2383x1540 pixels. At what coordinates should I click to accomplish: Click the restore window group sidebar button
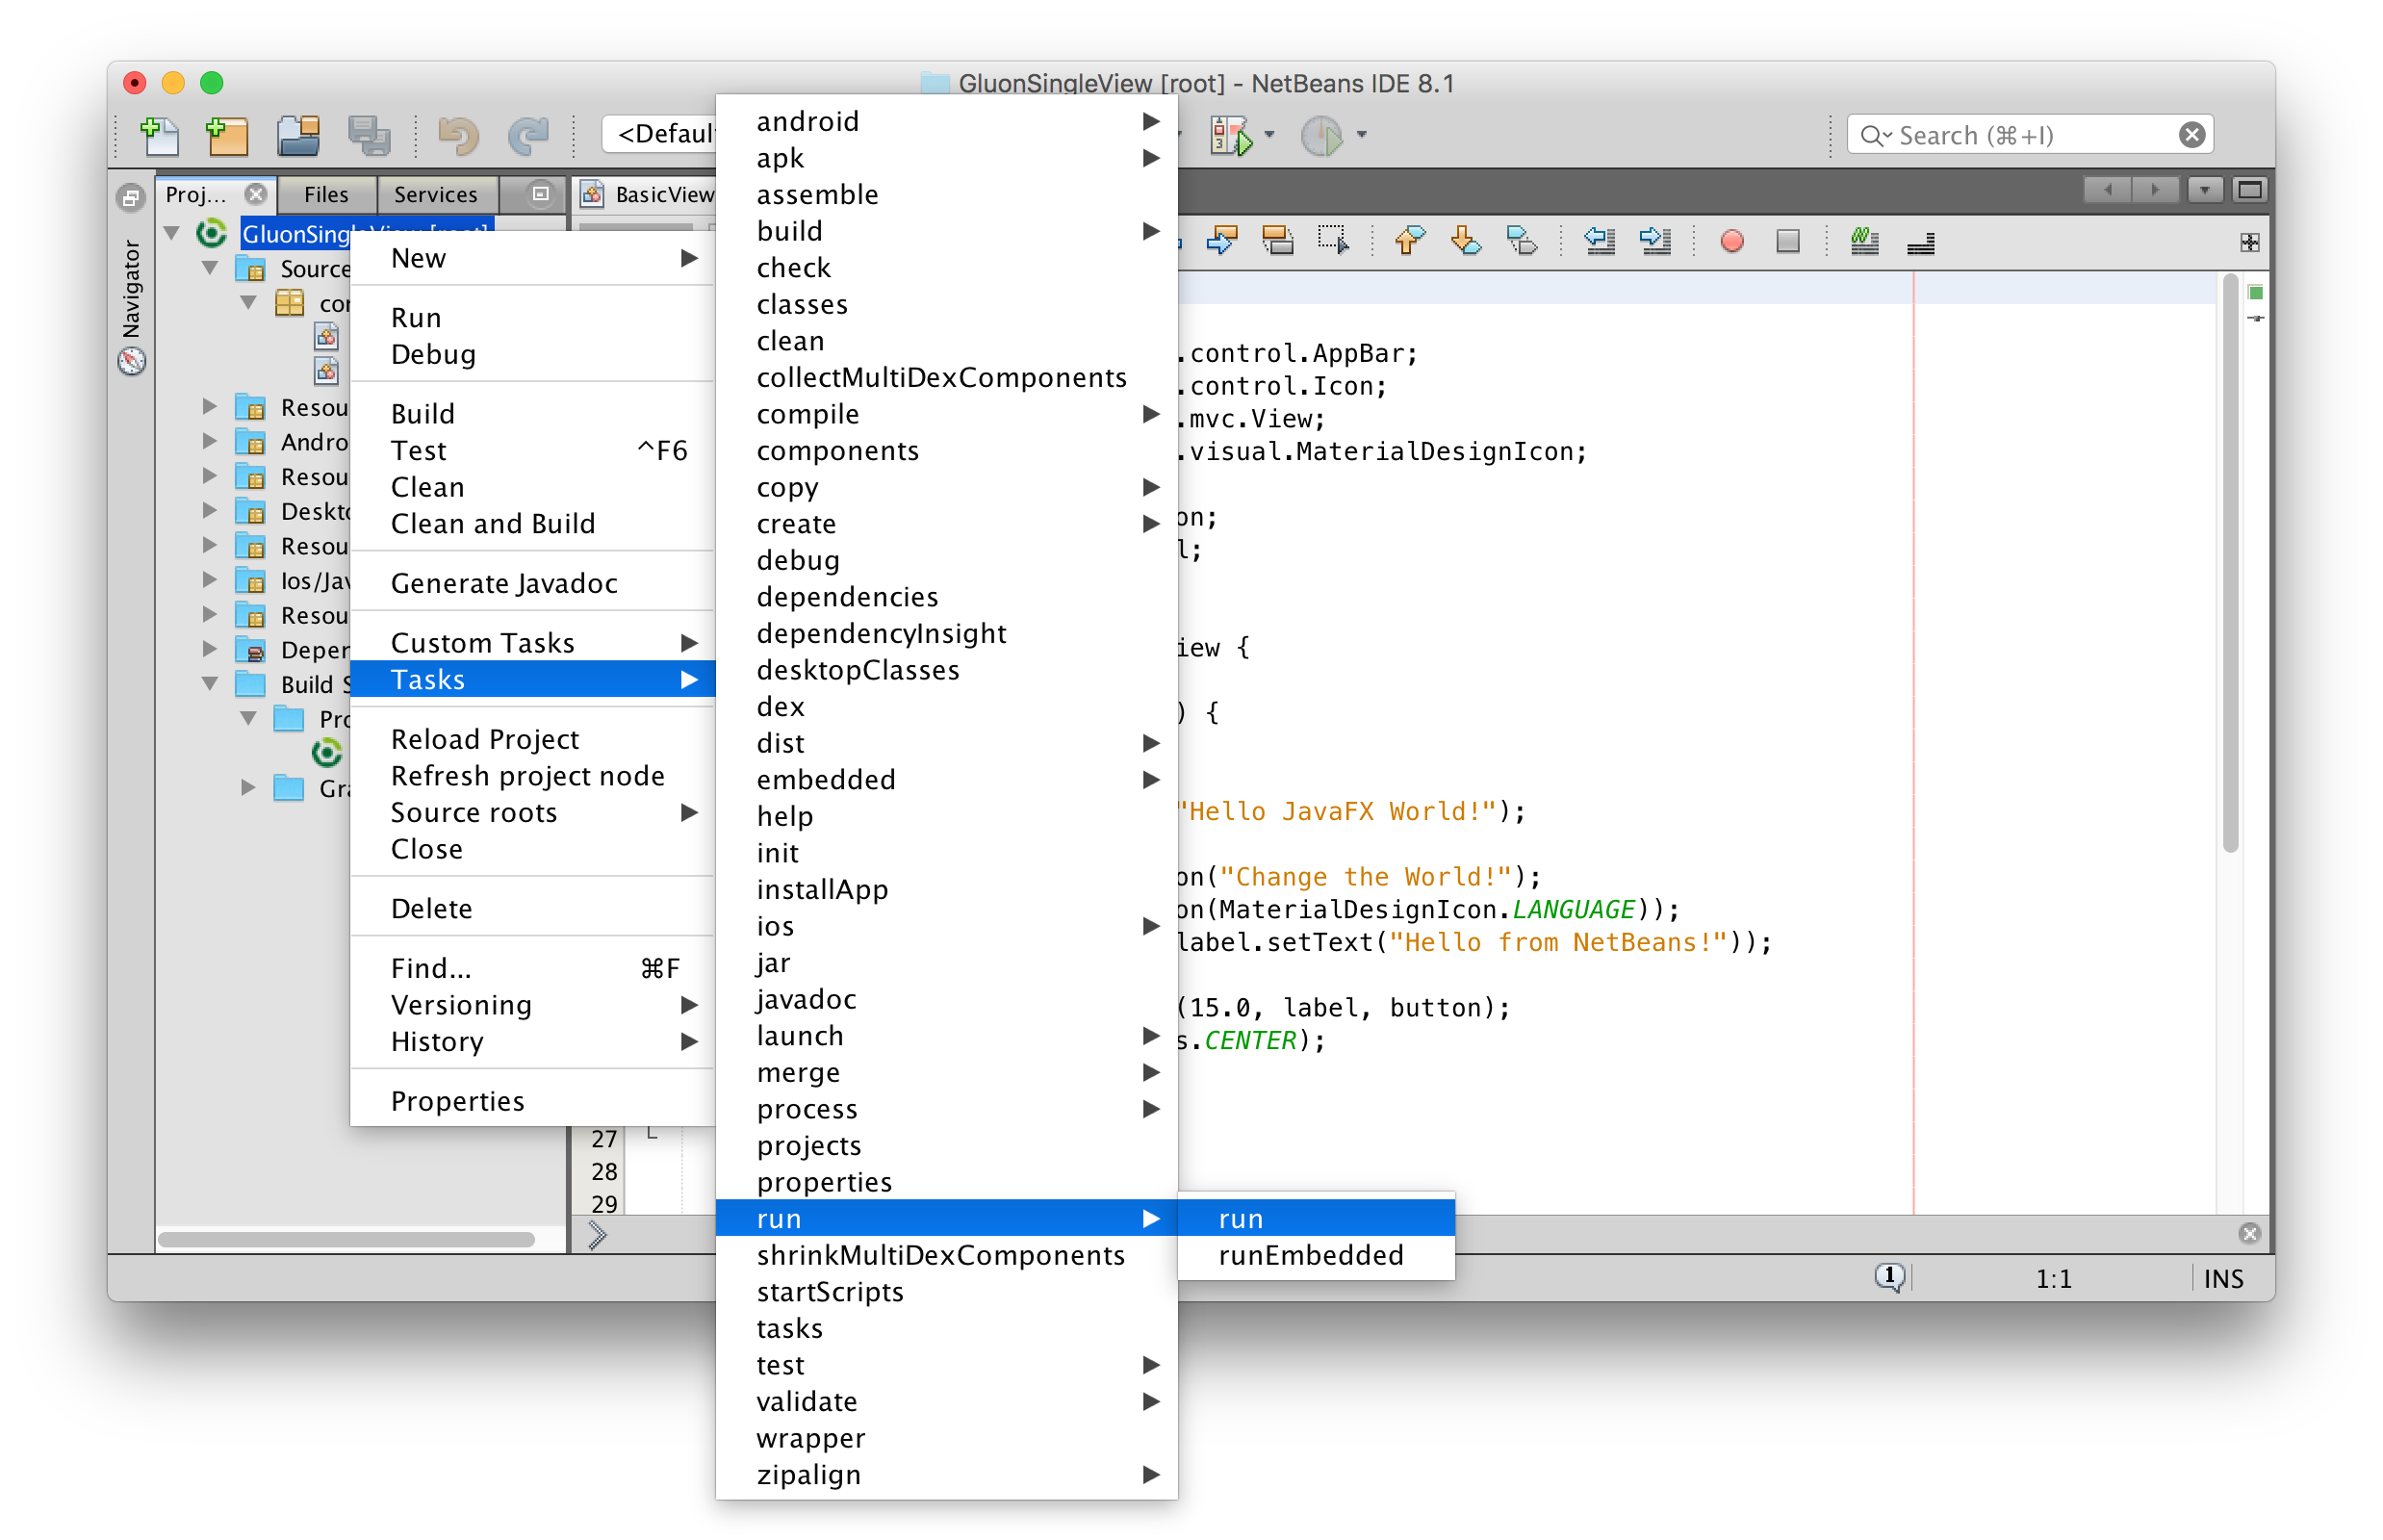click(131, 197)
